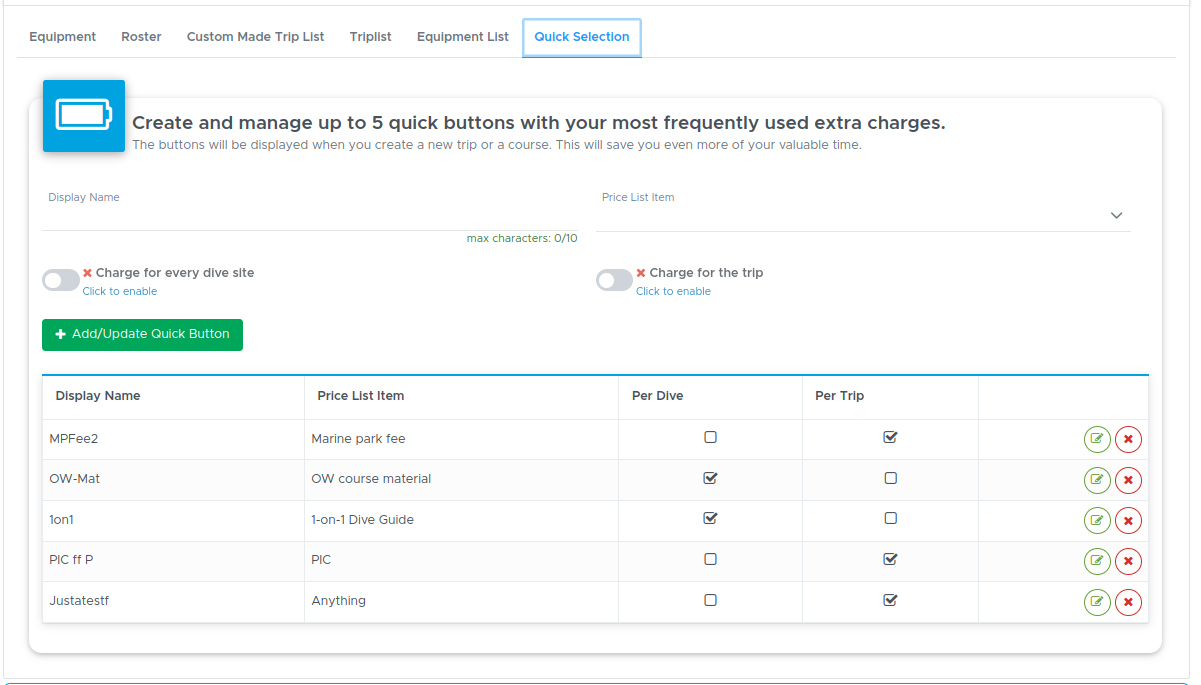Click the 1-on-1 Dive Guide cell
Image resolution: width=1201 pixels, height=685 pixels.
click(461, 520)
